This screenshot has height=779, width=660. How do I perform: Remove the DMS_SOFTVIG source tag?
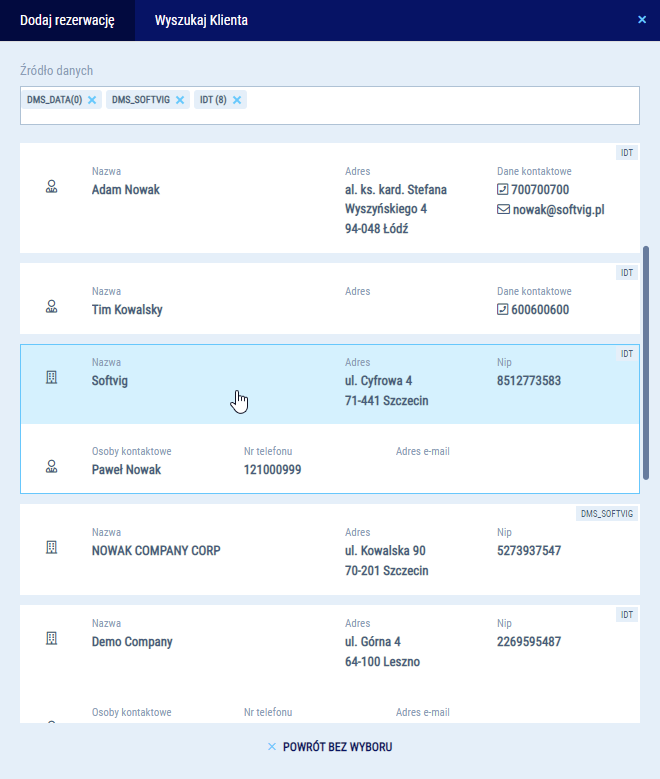[x=180, y=100]
